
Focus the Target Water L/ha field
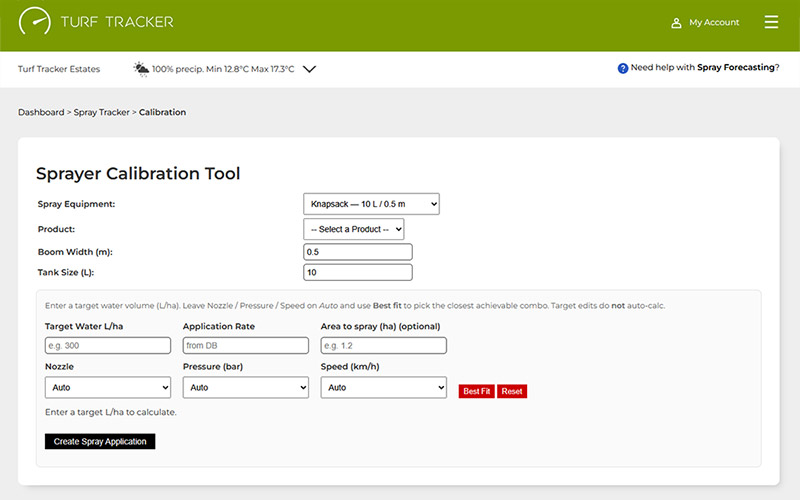click(108, 345)
